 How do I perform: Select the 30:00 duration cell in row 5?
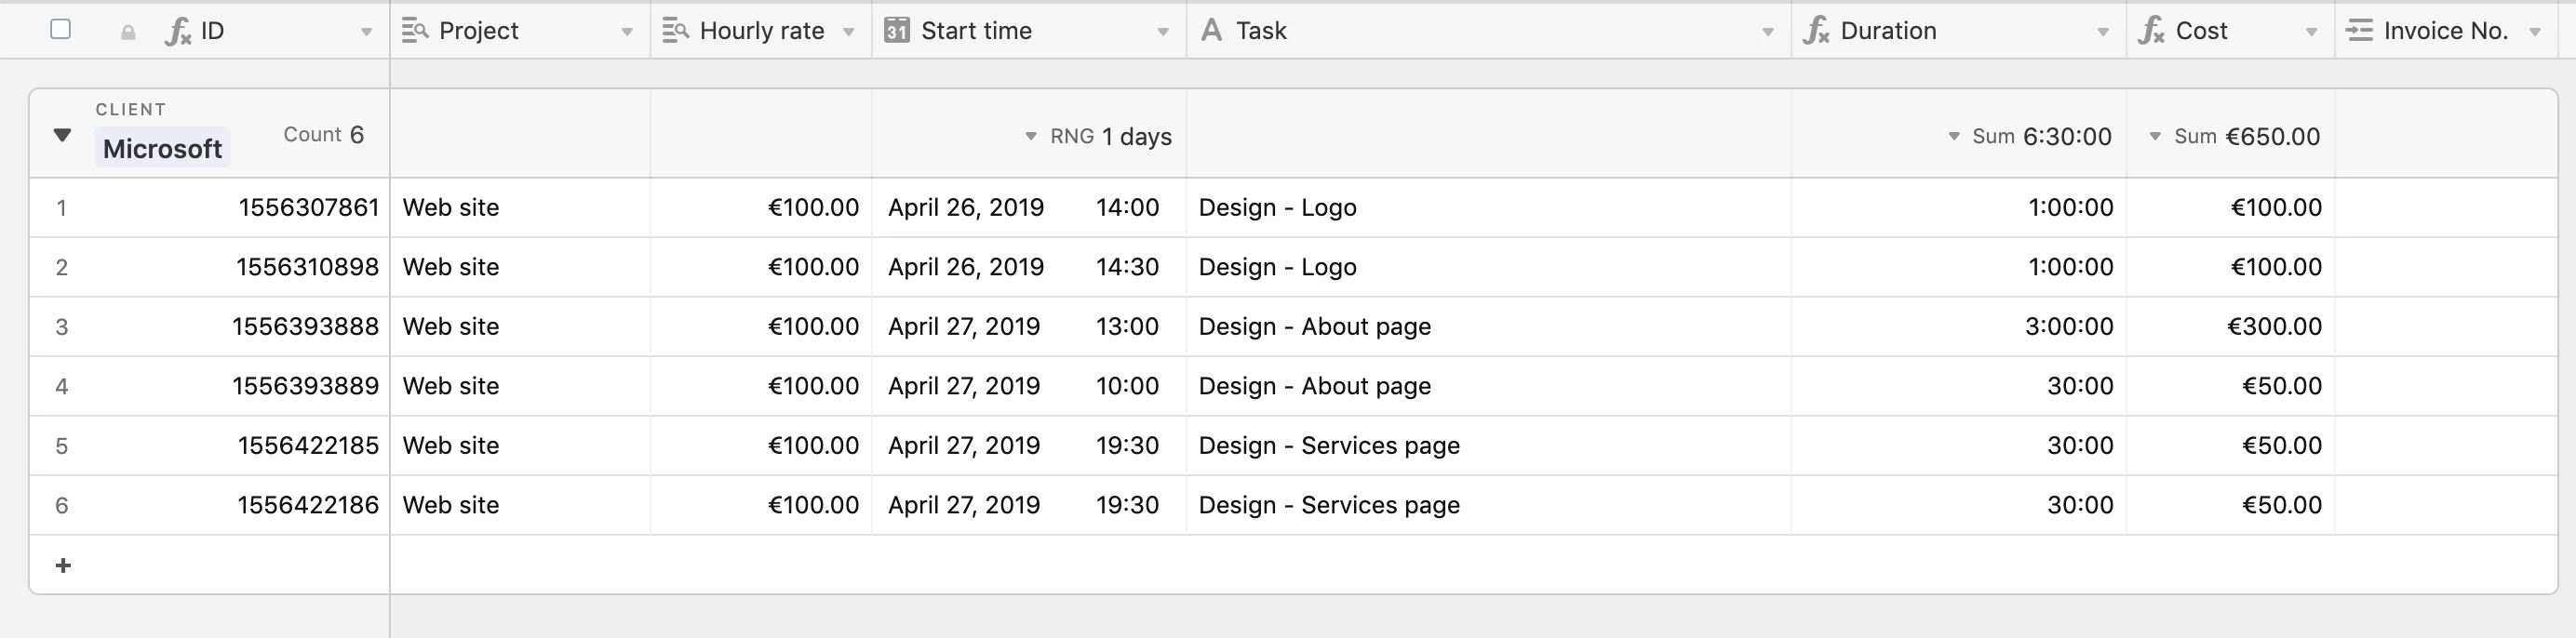pyautogui.click(x=1958, y=446)
